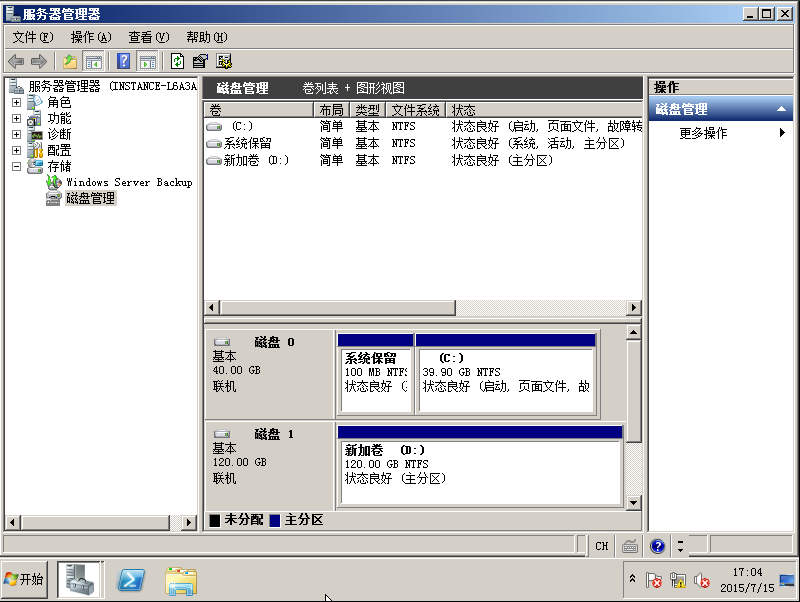The image size is (800, 602).
Task: Select the 诊断 node icon in tree
Action: click(x=35, y=135)
